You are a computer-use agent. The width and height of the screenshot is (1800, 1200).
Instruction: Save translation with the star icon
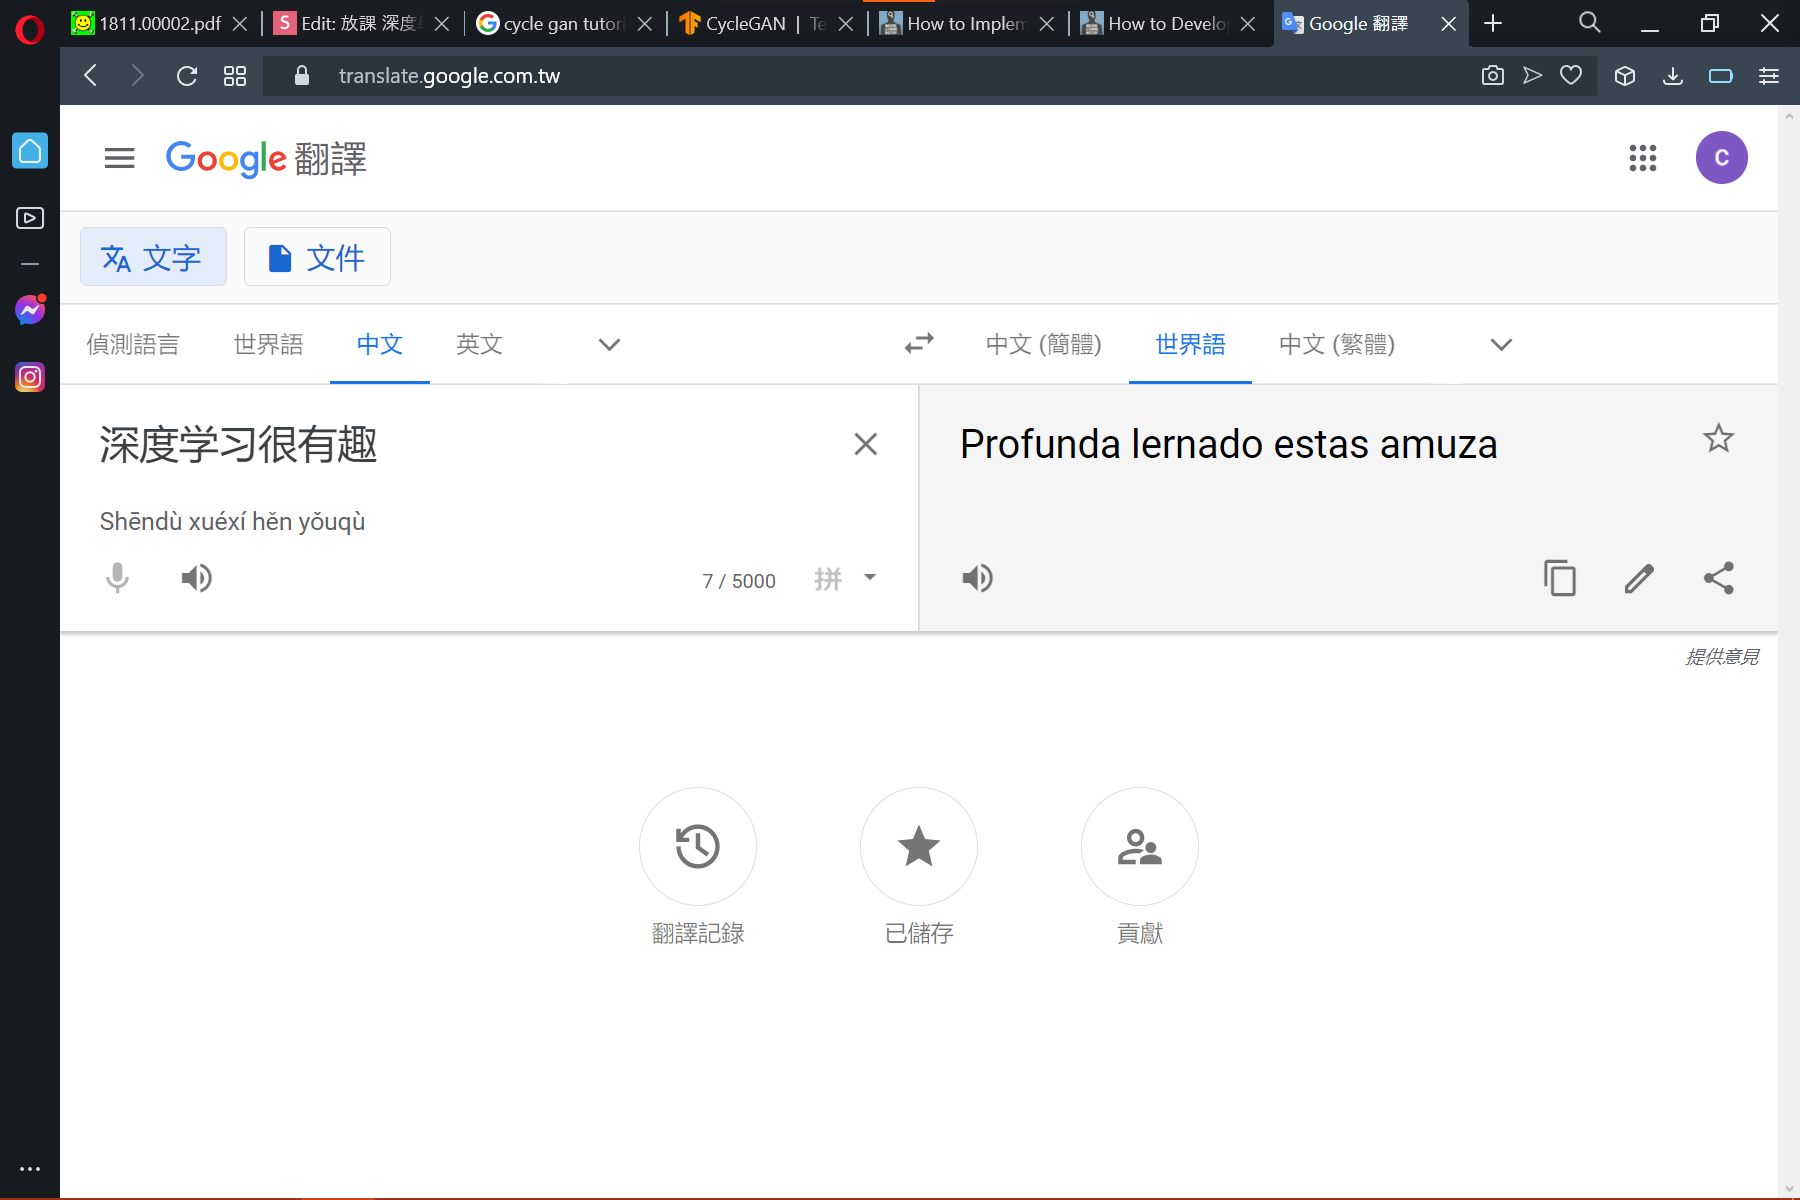pos(1718,438)
